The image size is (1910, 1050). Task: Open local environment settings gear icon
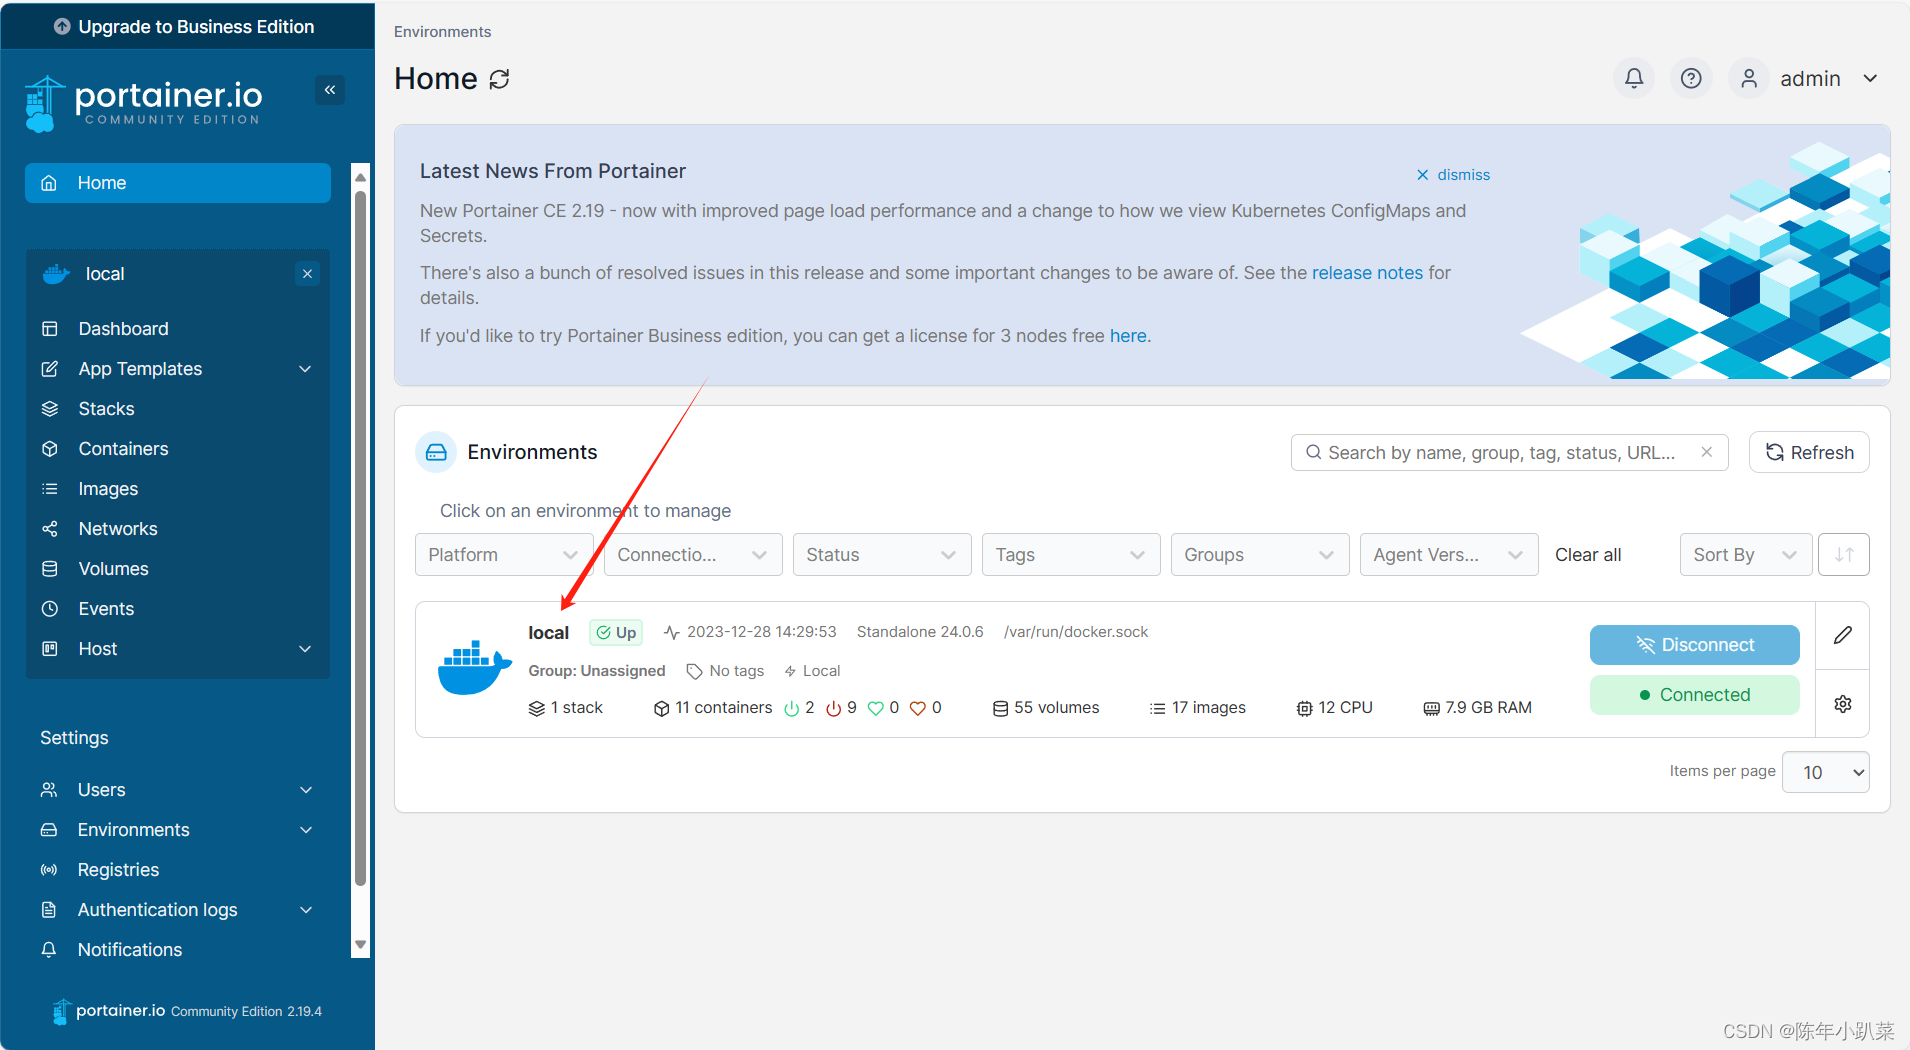coord(1843,704)
